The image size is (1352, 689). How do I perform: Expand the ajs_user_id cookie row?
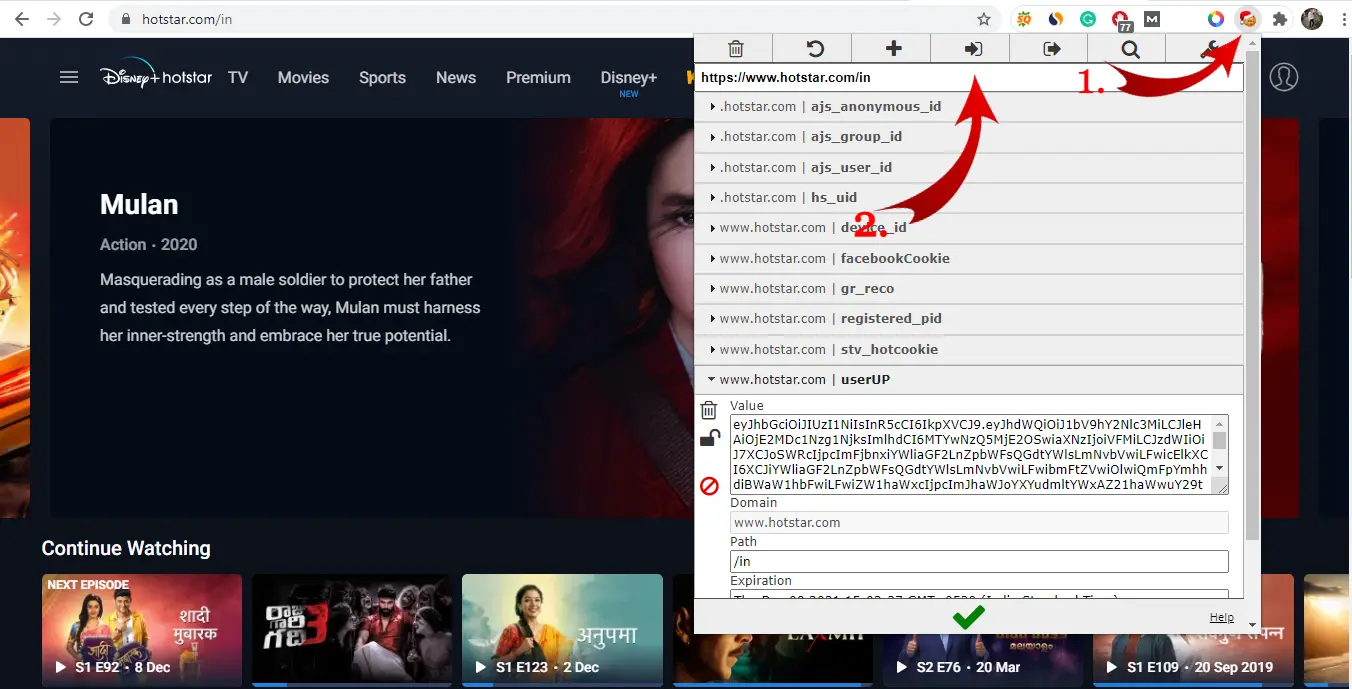(969, 168)
